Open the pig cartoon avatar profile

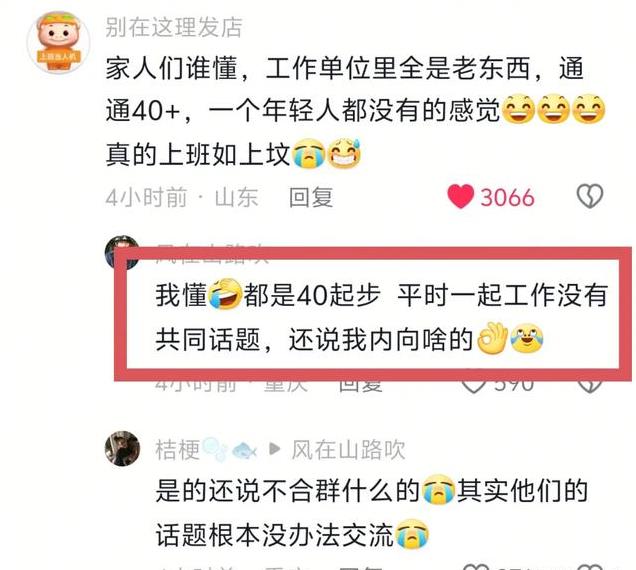point(58,42)
